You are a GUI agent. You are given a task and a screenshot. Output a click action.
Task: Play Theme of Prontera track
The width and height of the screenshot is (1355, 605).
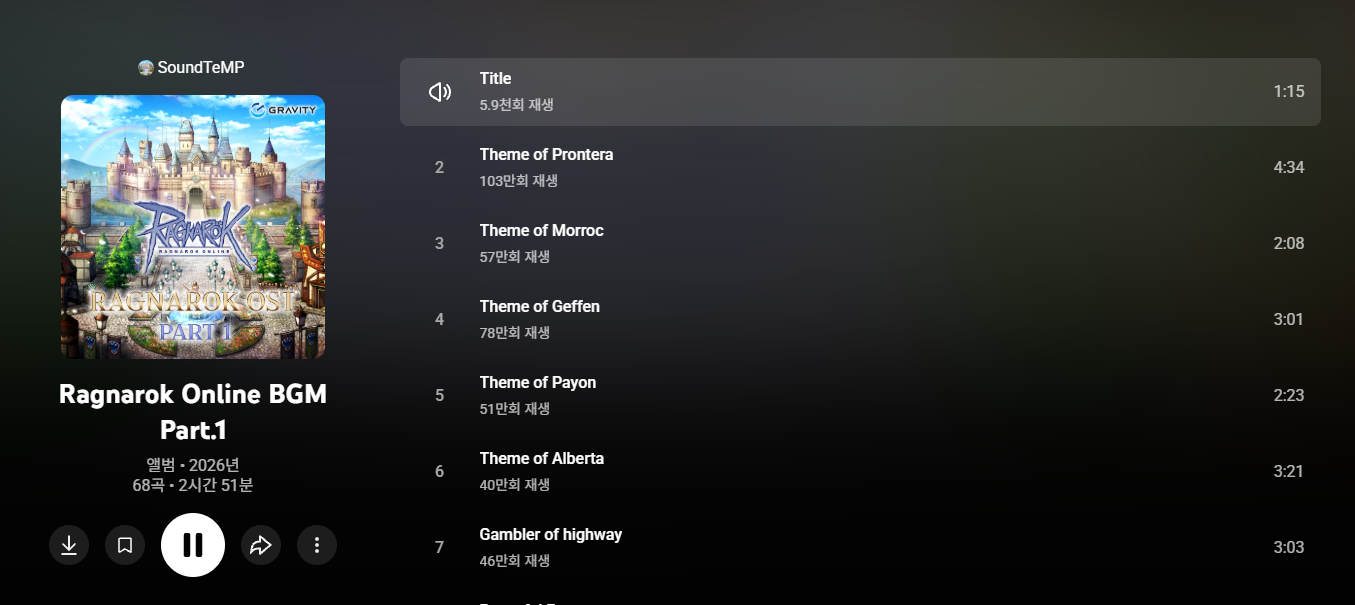546,155
